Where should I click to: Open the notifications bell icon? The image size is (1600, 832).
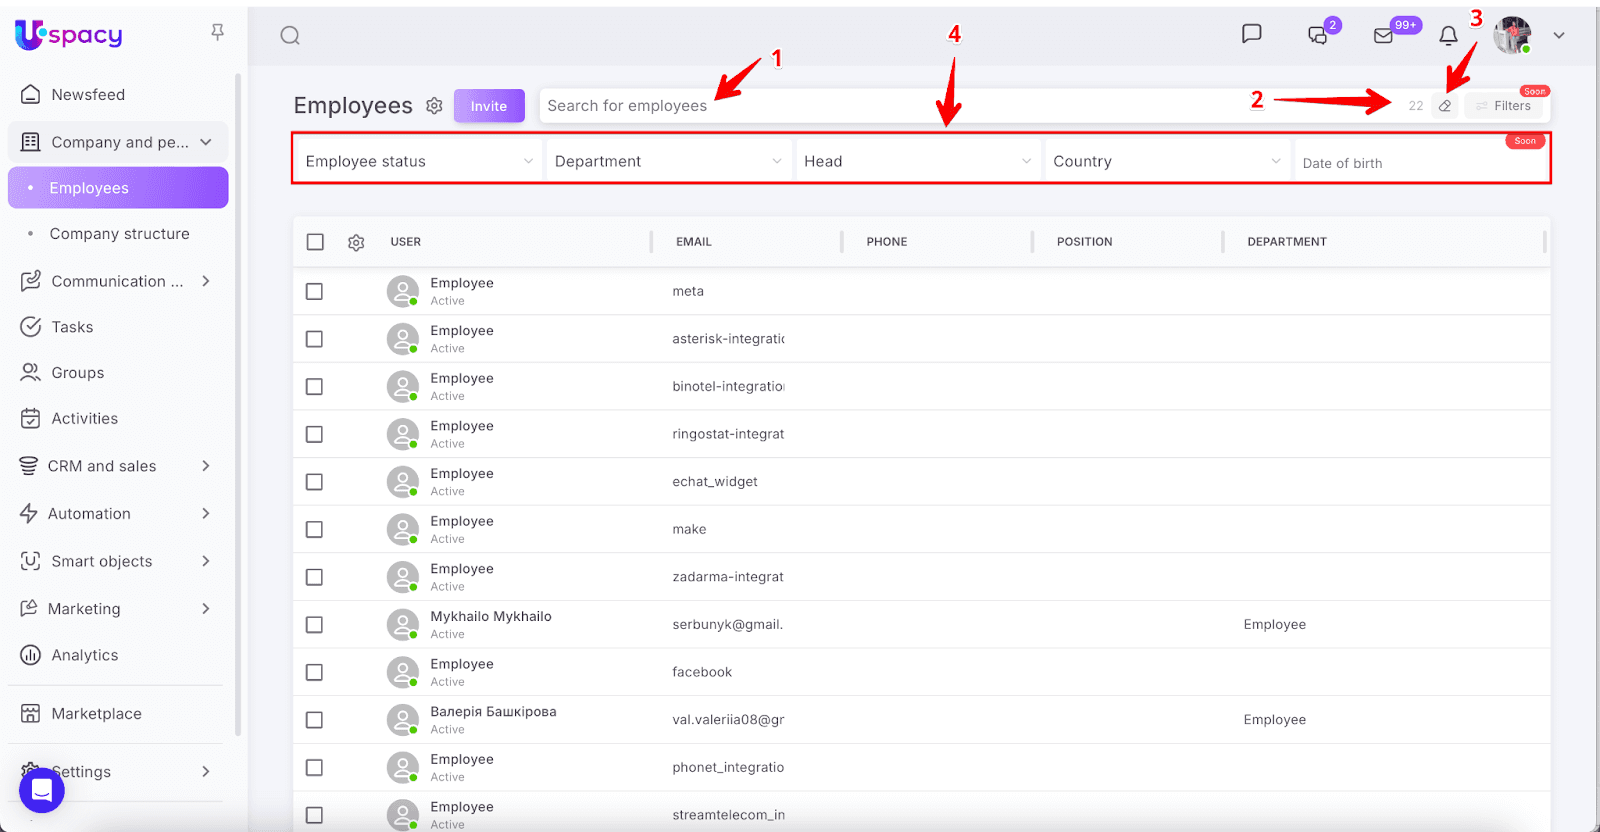click(1448, 36)
